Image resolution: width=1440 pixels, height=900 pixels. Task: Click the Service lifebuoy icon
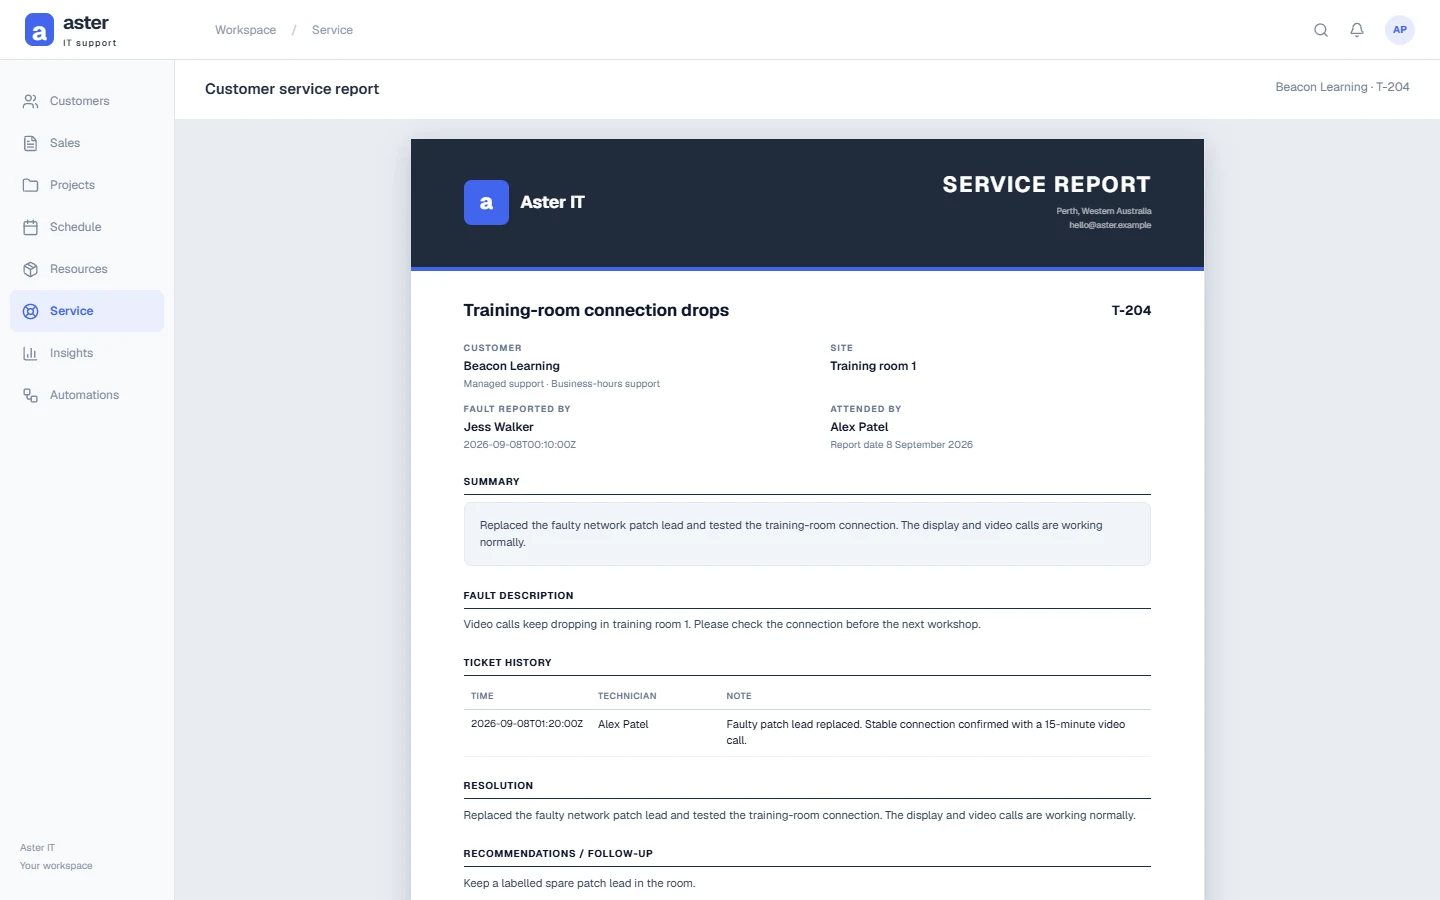[x=31, y=311]
